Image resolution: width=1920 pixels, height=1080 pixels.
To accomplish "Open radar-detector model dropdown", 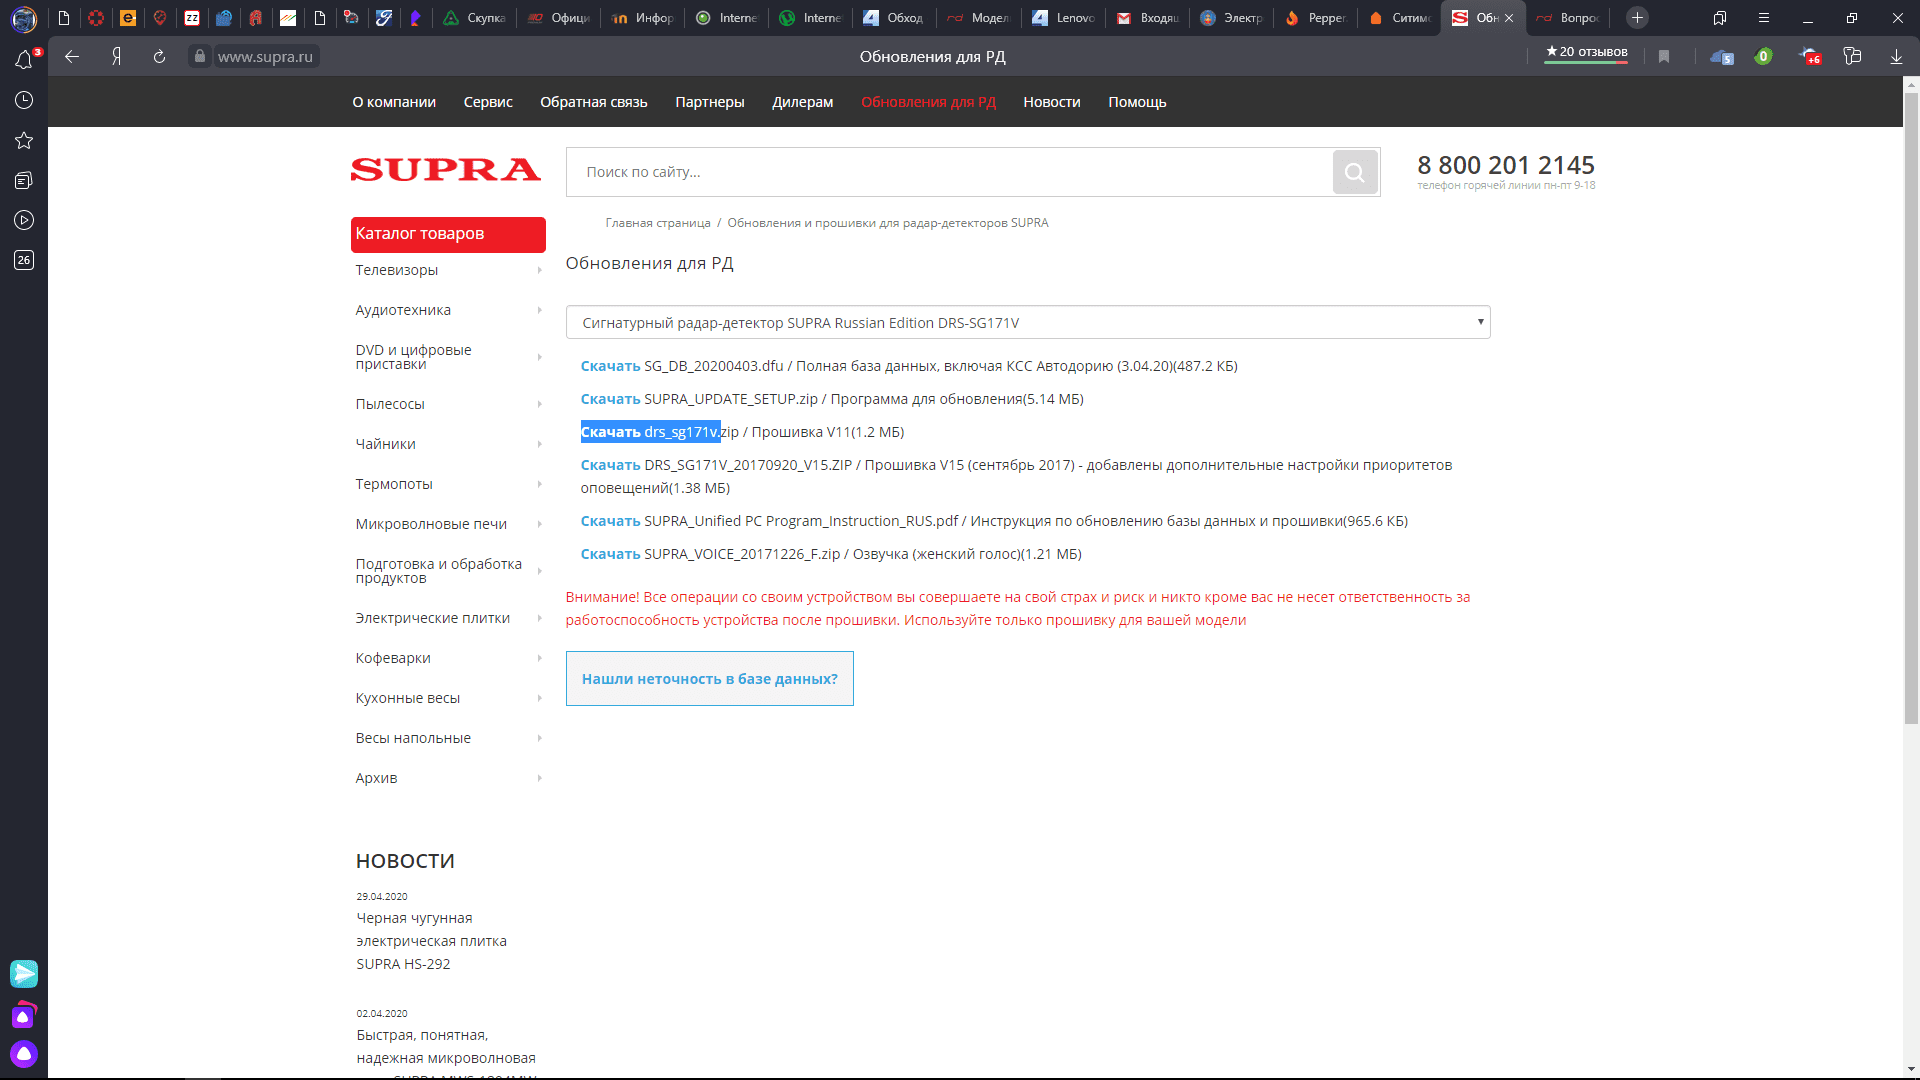I will point(1027,322).
